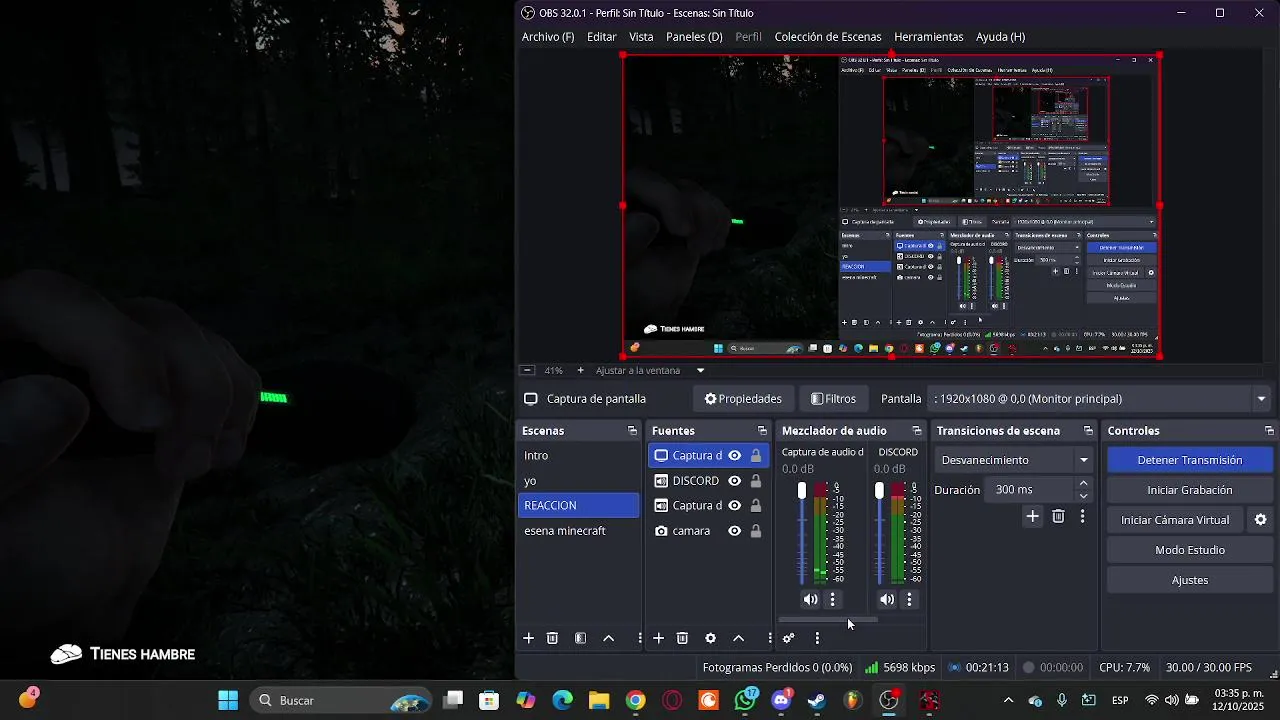Enable Modo Estudio
This screenshot has width=1280, height=720.
1190,550
